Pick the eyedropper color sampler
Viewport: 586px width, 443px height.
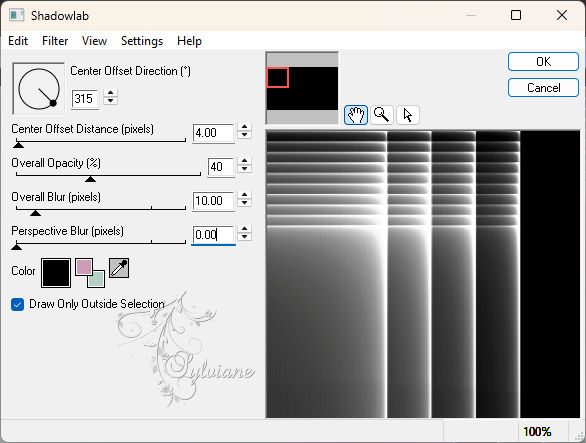point(119,268)
